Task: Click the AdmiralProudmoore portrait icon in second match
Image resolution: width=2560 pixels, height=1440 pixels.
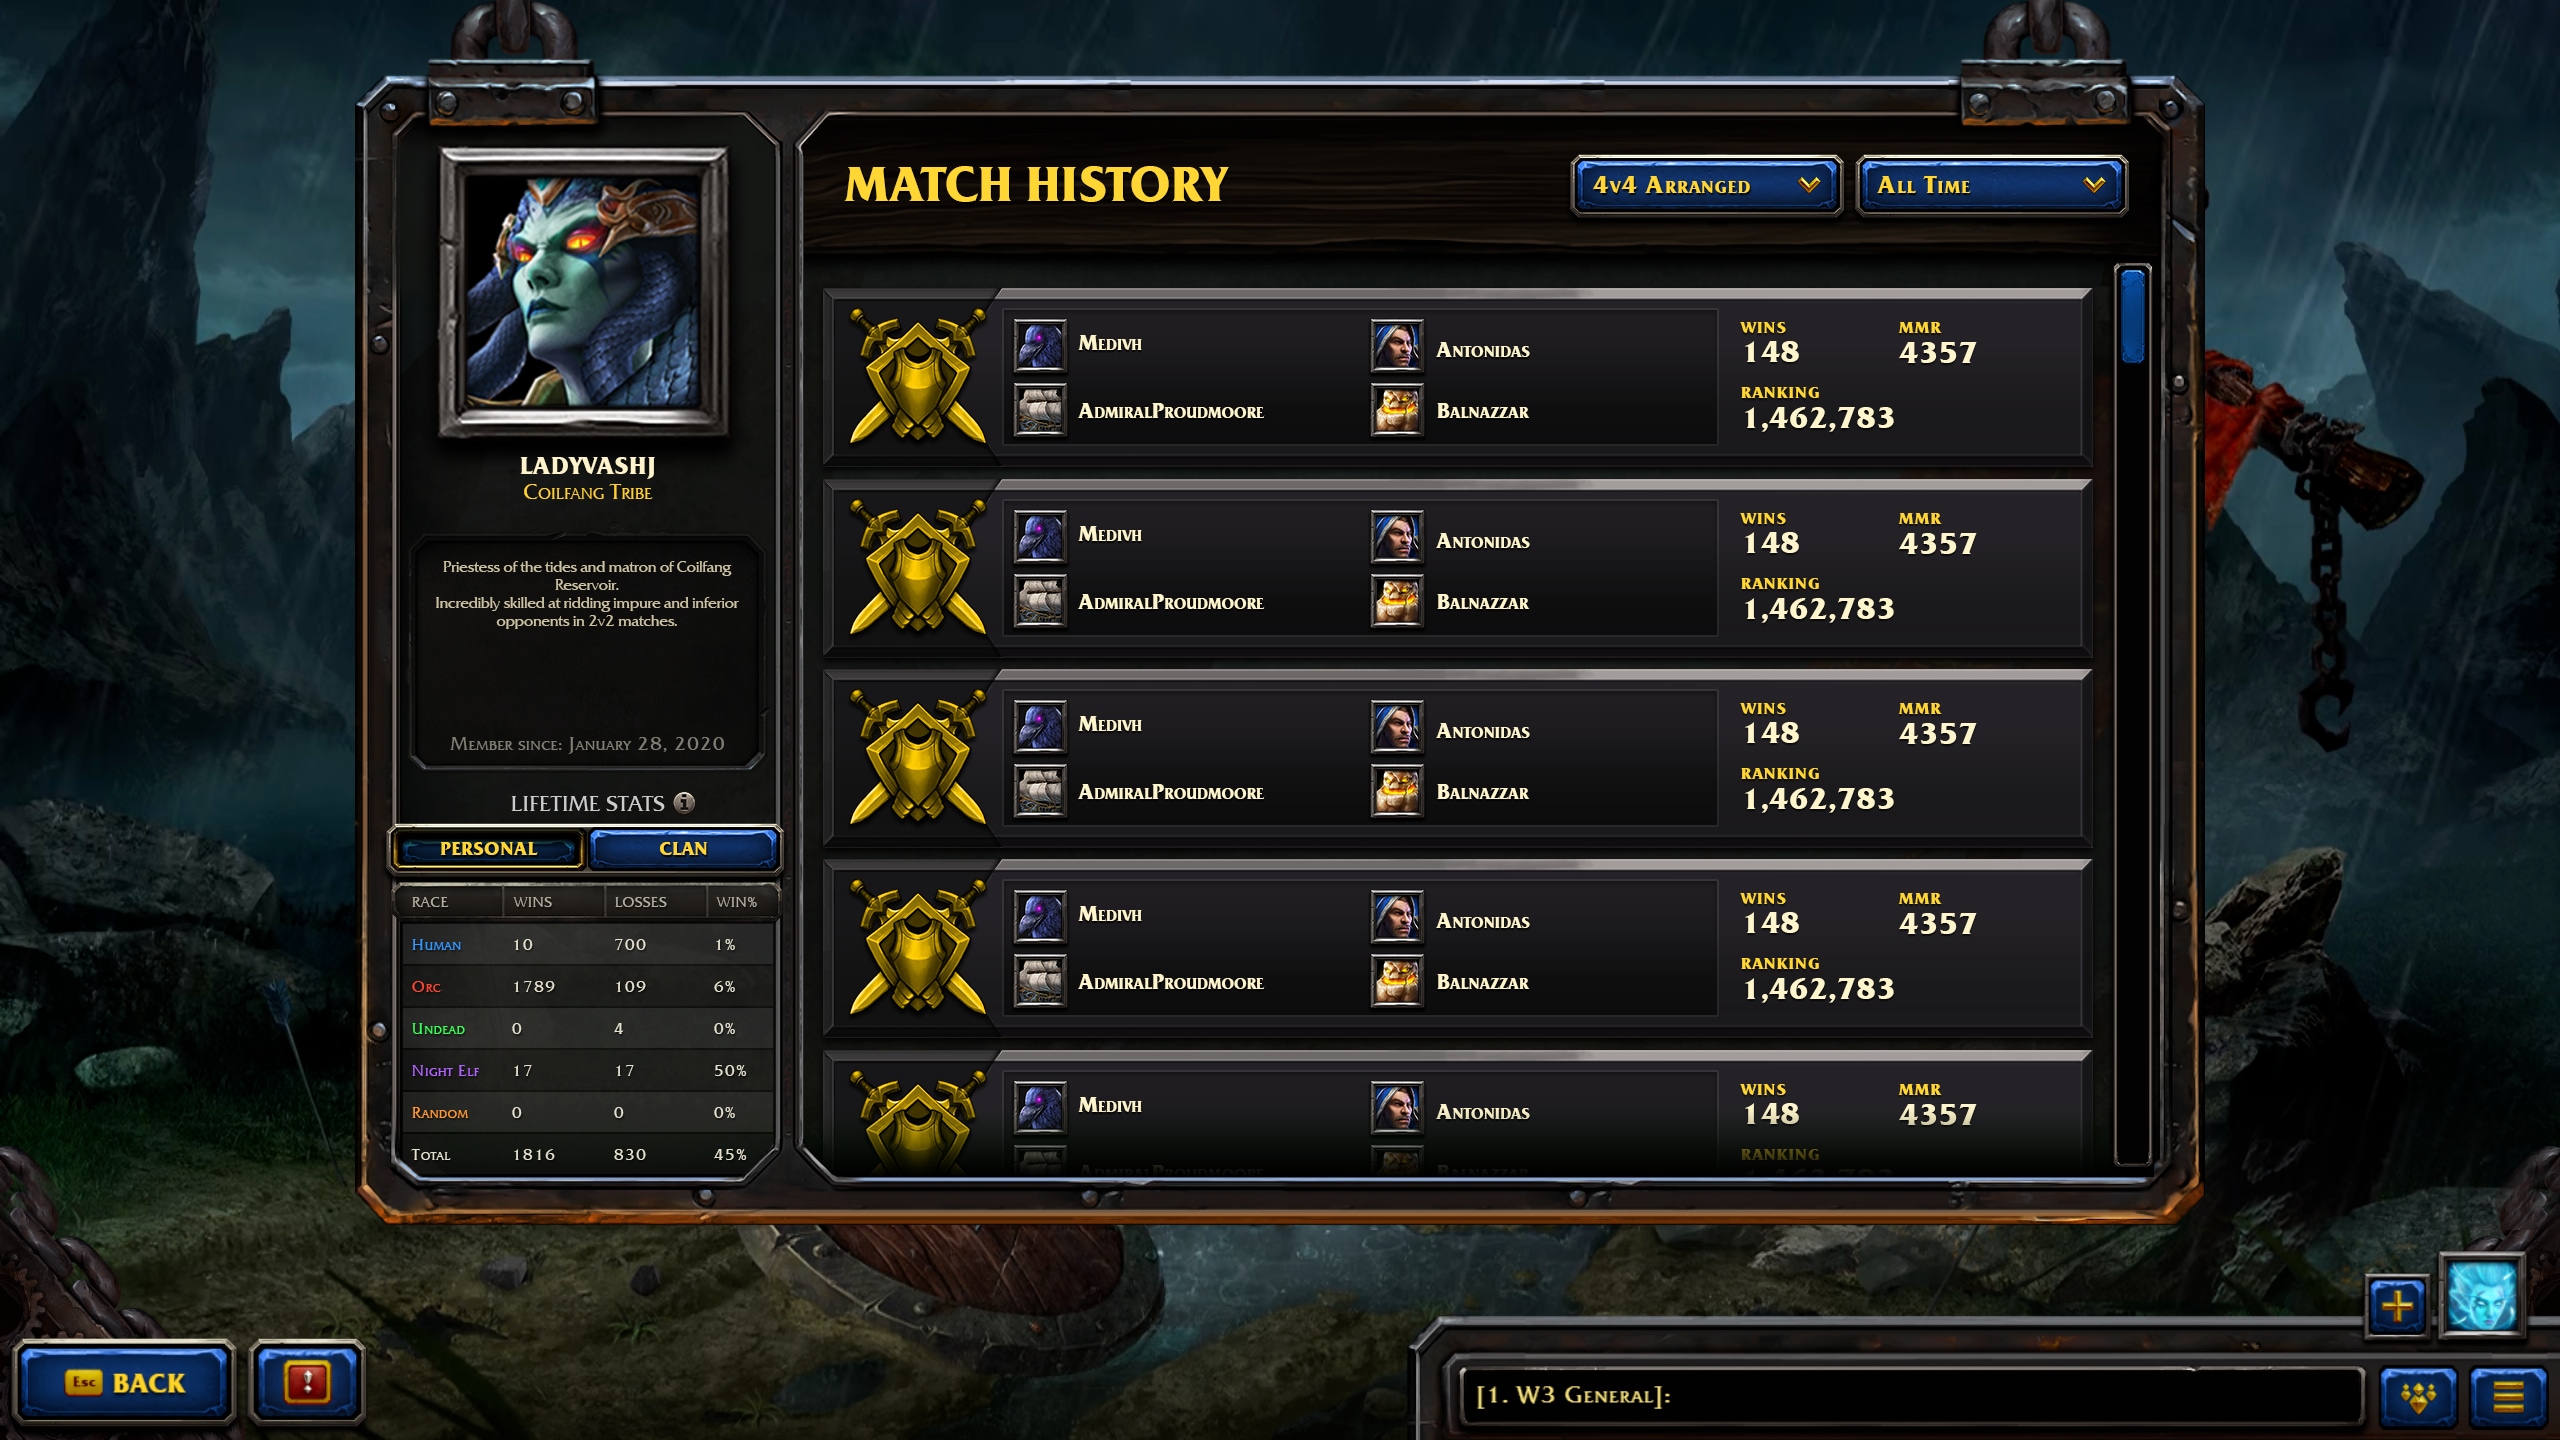Action: pyautogui.click(x=1039, y=601)
